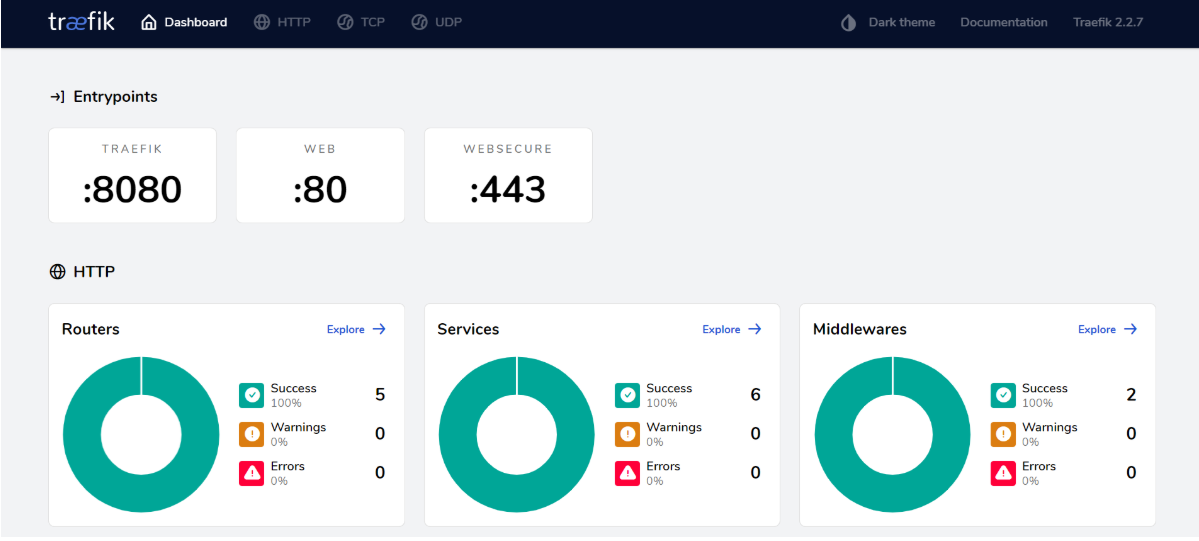This screenshot has height=541, width=1199.
Task: Click the Middlewares donut chart
Action: (x=892, y=434)
